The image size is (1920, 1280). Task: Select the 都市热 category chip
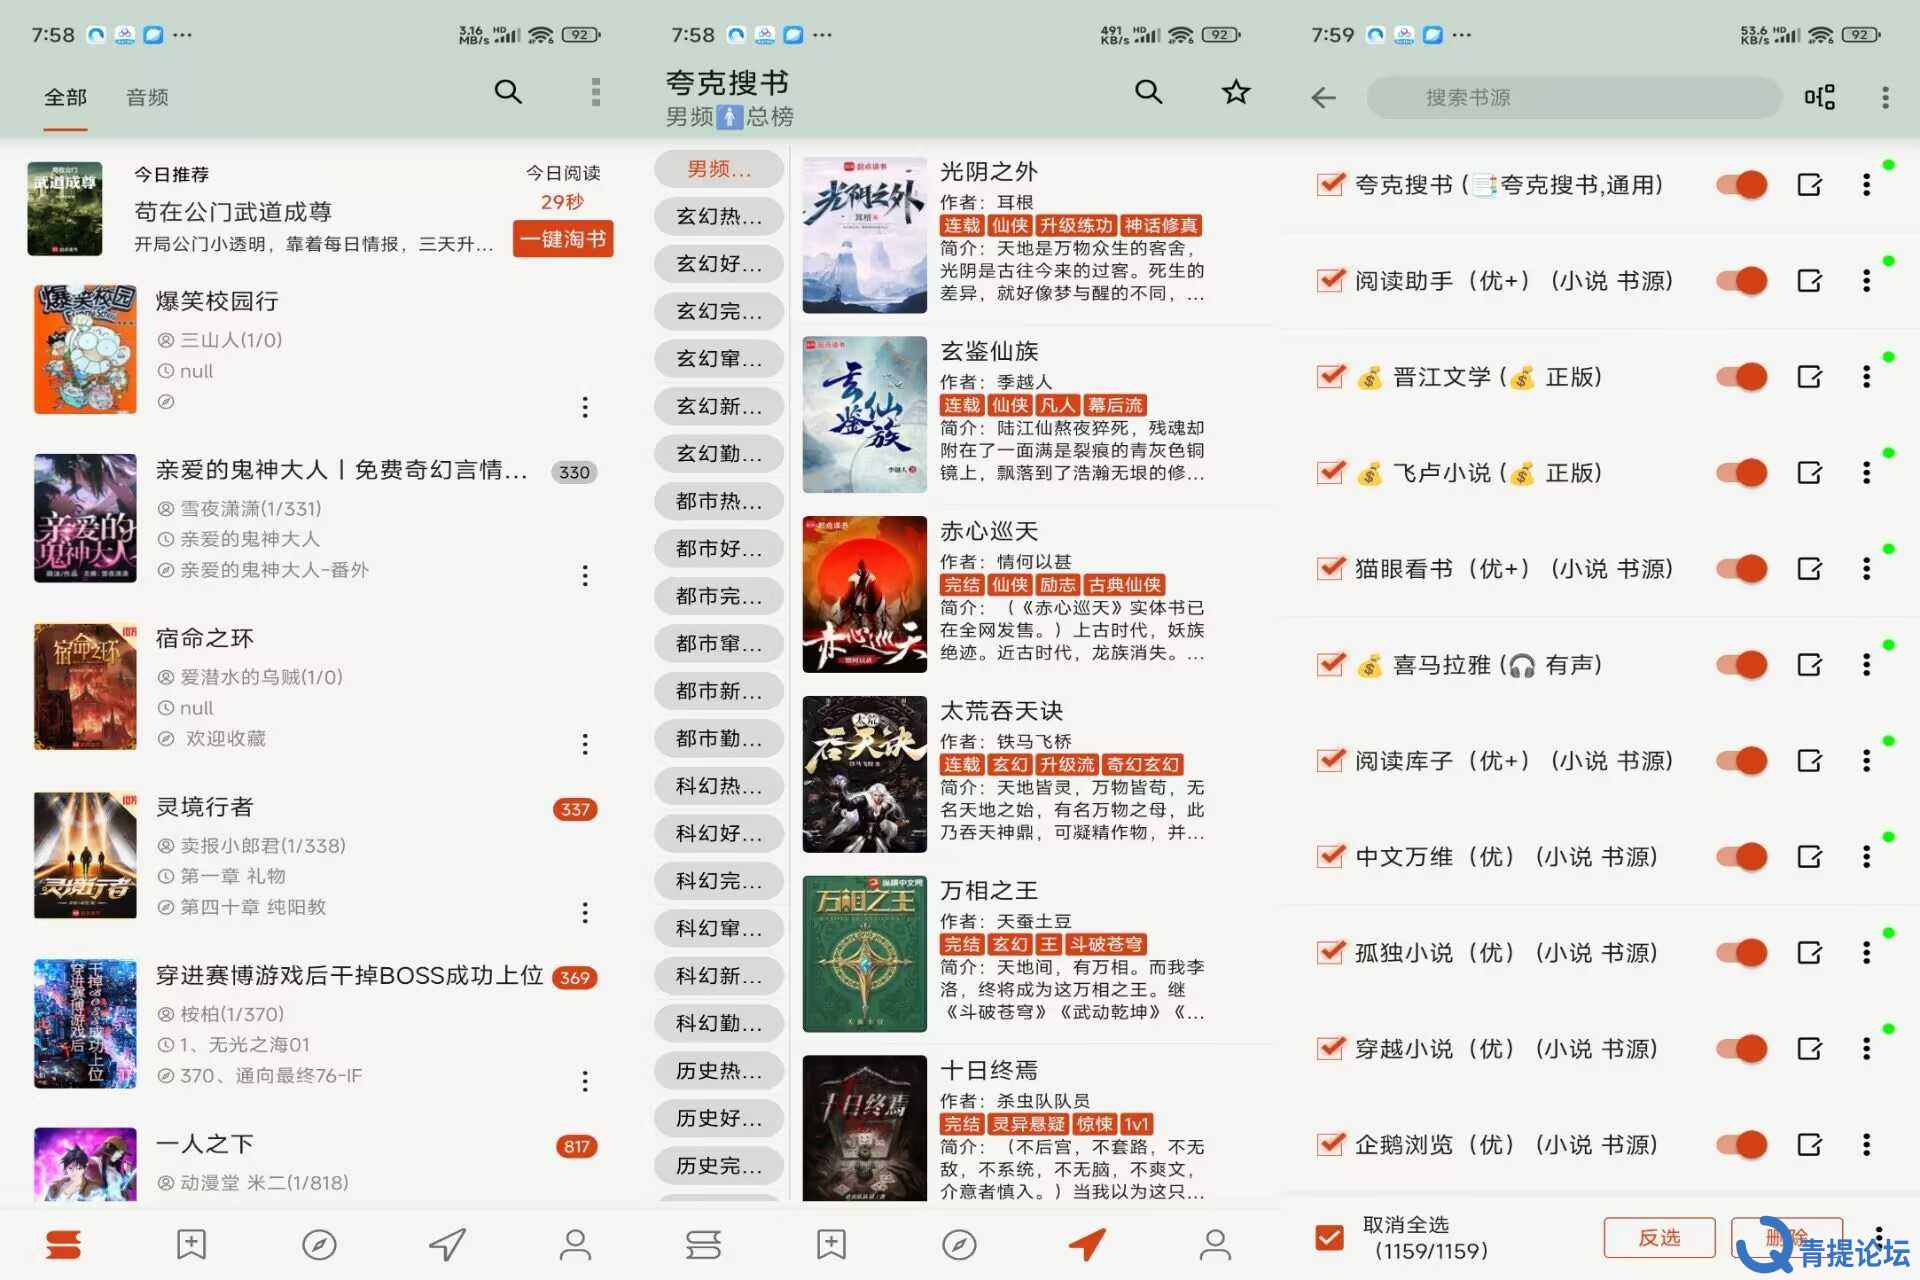tap(718, 501)
